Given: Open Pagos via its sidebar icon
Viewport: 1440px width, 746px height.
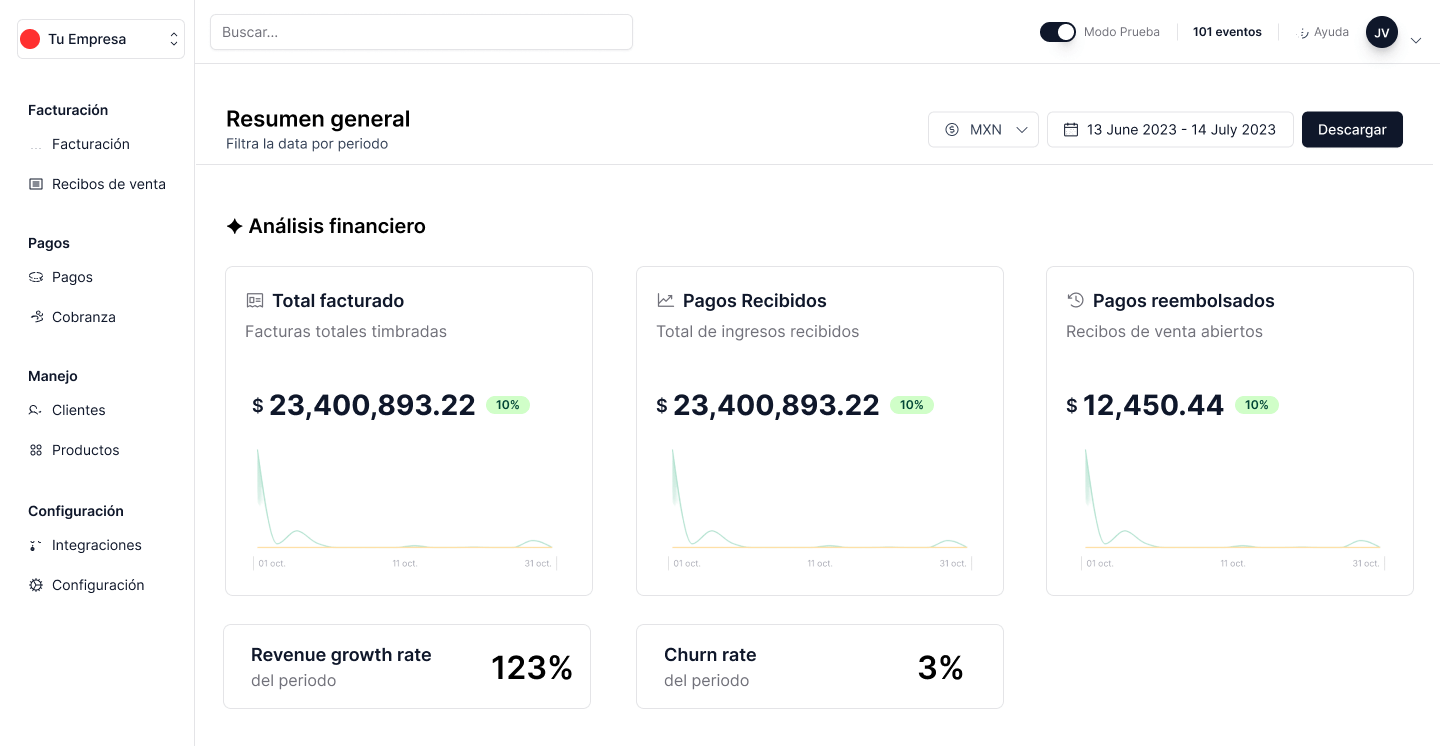Looking at the screenshot, I should (x=37, y=277).
